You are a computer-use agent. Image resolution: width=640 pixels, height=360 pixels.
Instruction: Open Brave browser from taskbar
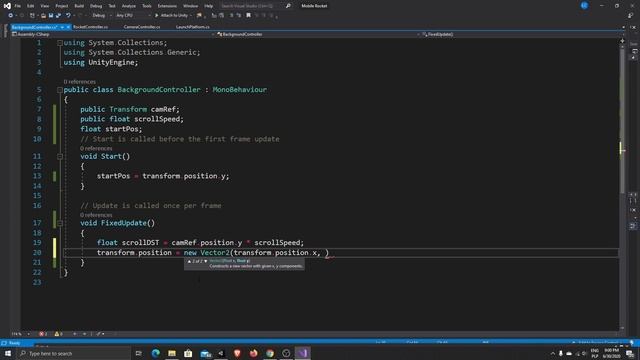(x=237, y=353)
